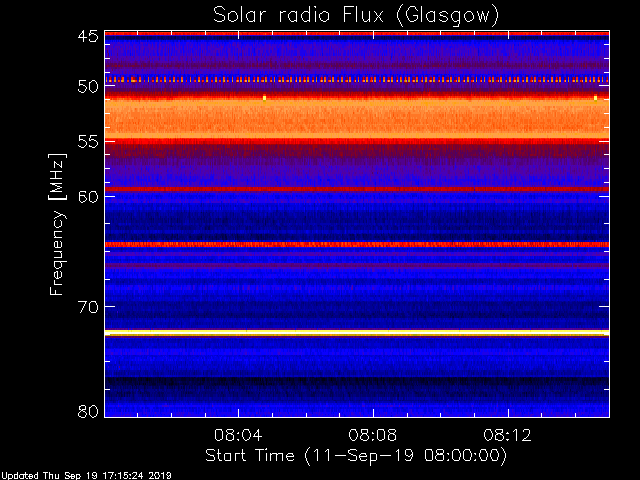Click the 80 MHz frequency tick label
This screenshot has height=480, width=640.
(88, 411)
